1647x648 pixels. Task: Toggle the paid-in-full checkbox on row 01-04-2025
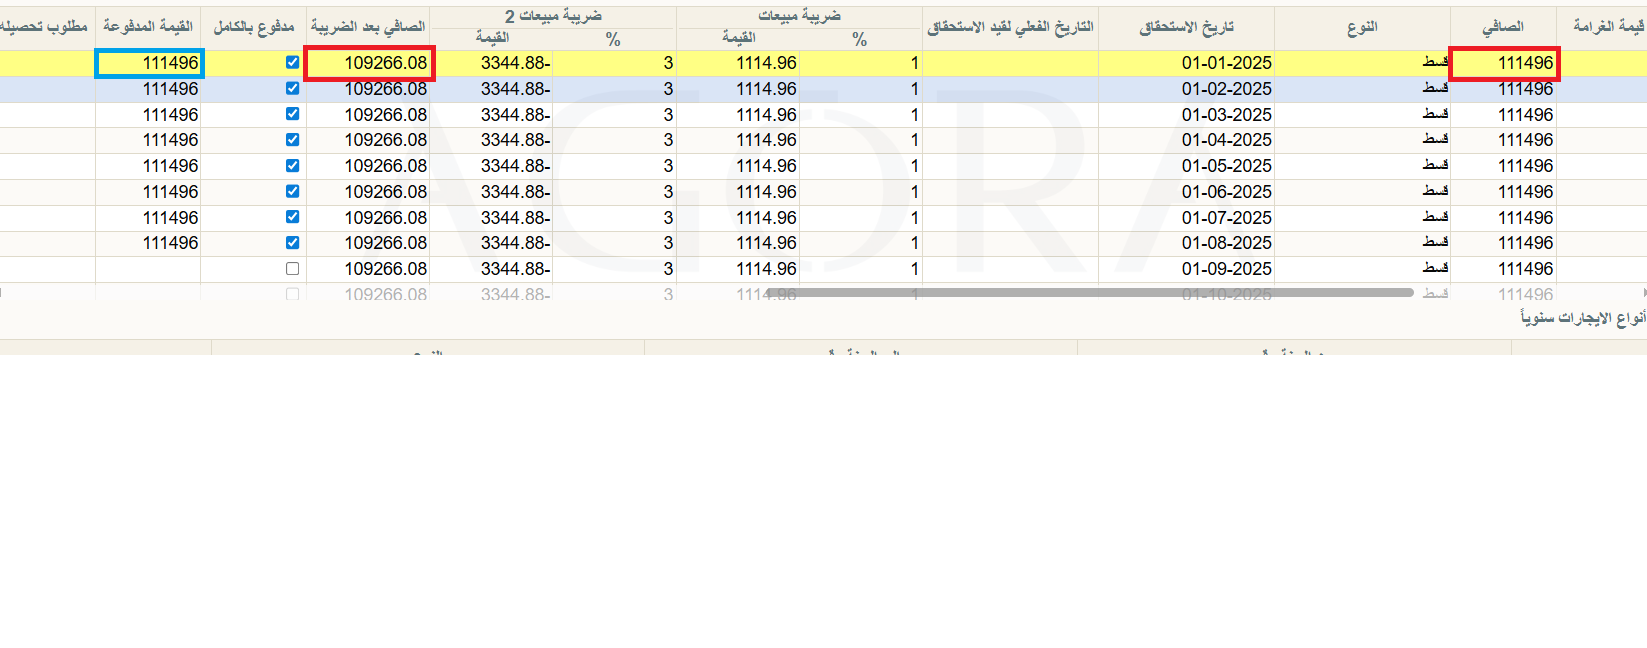(x=292, y=140)
